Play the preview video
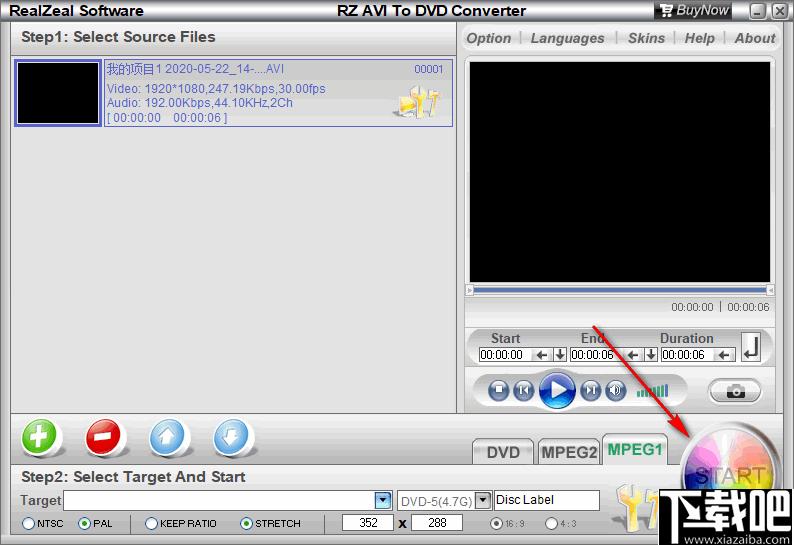The width and height of the screenshot is (794, 545). pyautogui.click(x=557, y=391)
